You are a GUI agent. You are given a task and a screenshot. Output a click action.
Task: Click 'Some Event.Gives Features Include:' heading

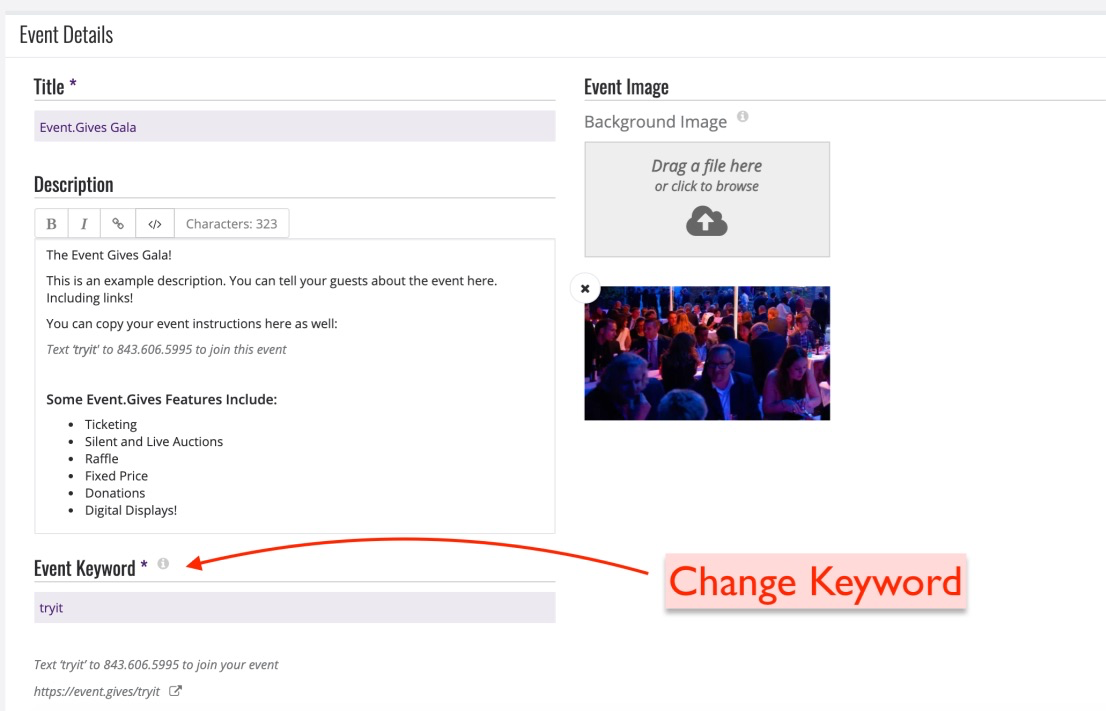[x=162, y=399]
